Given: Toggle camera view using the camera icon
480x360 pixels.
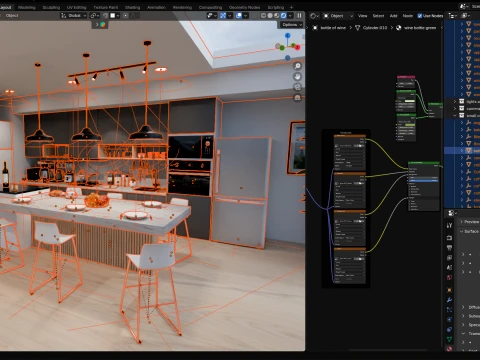Looking at the screenshot, I should point(298,87).
